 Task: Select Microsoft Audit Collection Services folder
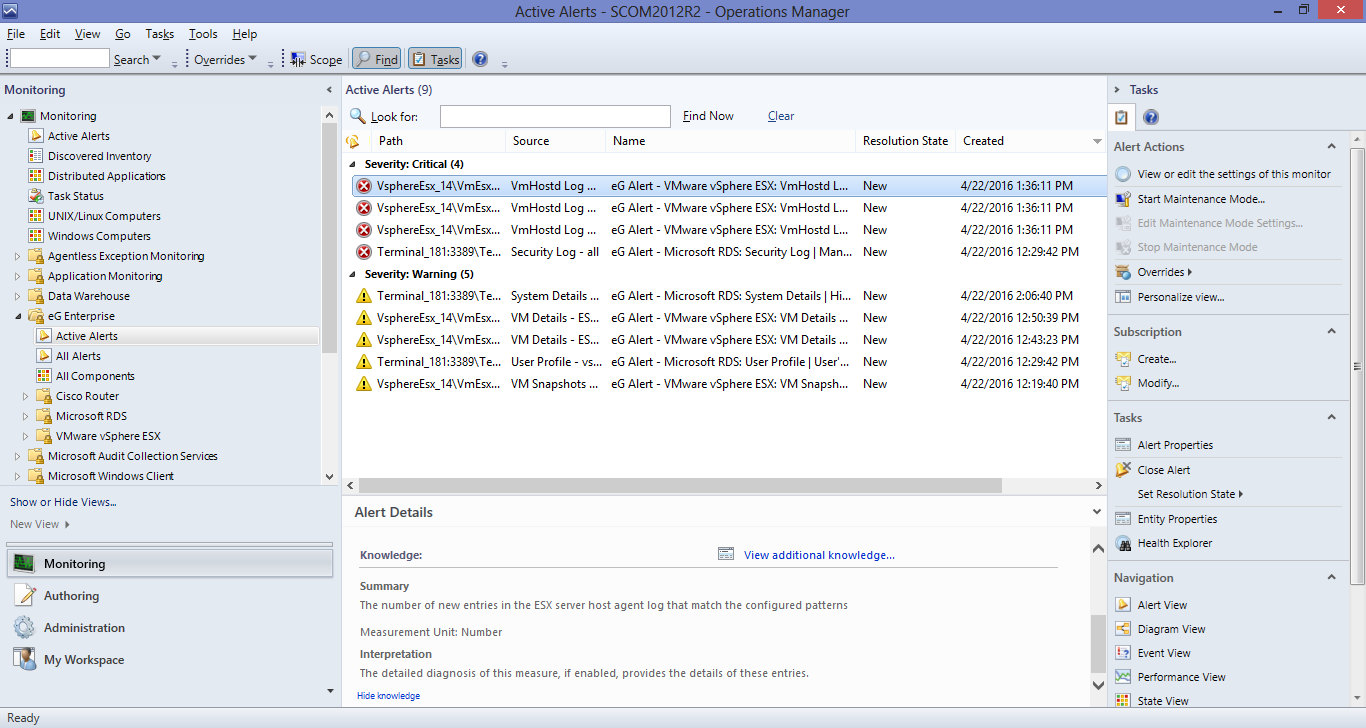[x=132, y=456]
